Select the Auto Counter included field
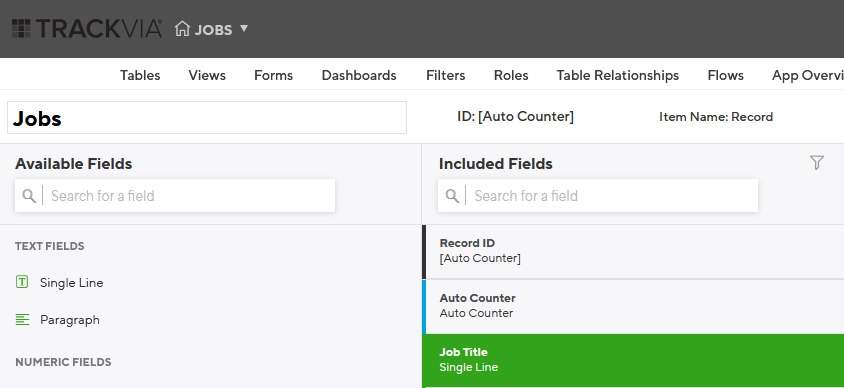Image resolution: width=844 pixels, height=388 pixels. [633, 306]
